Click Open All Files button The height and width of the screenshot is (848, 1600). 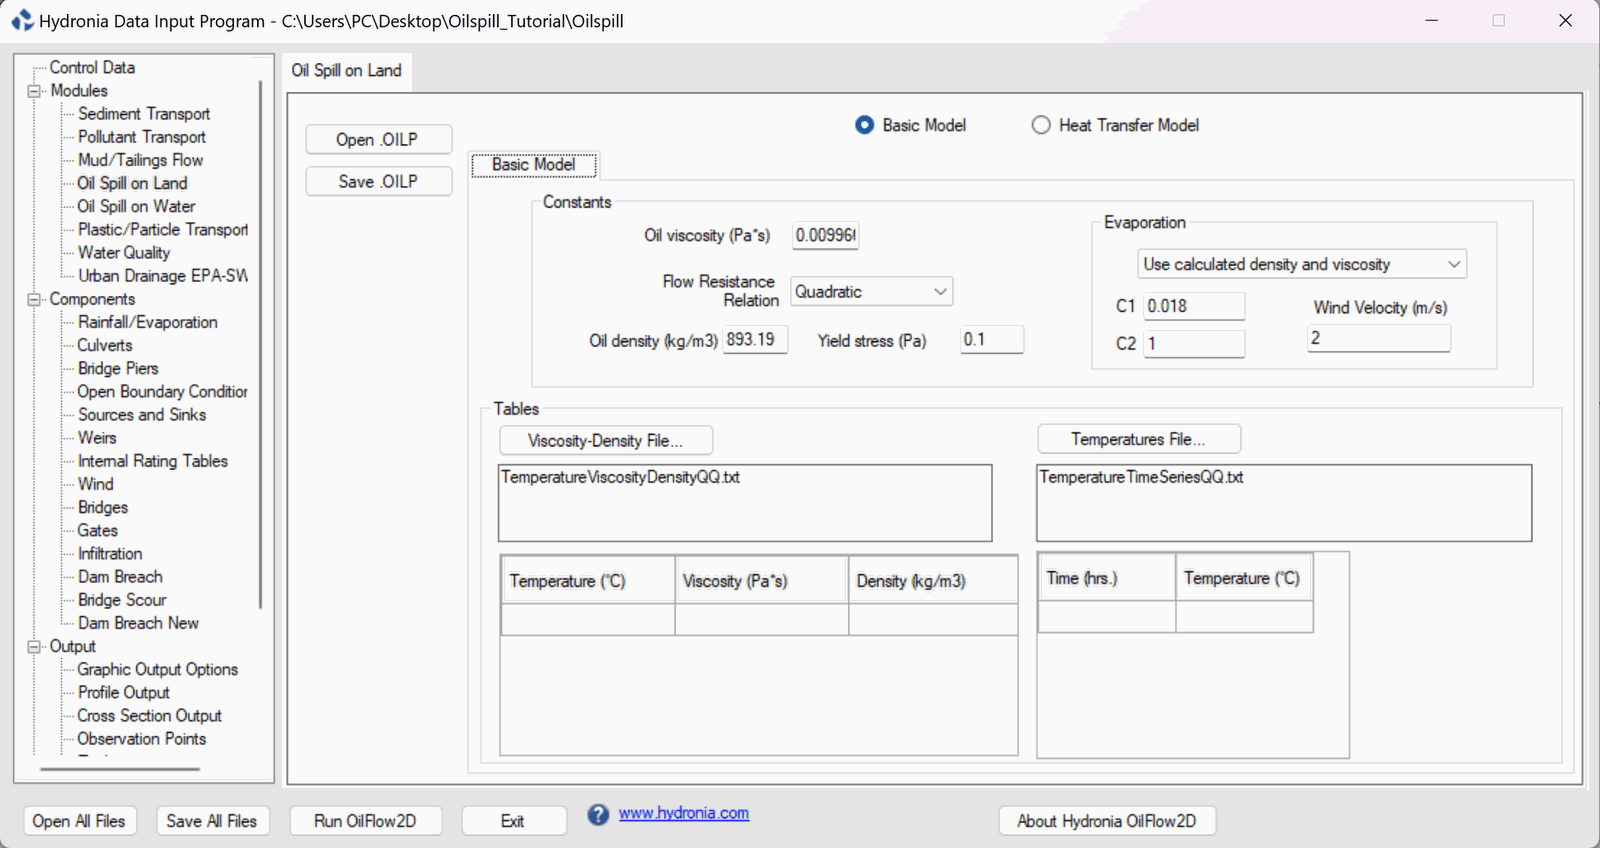point(79,821)
